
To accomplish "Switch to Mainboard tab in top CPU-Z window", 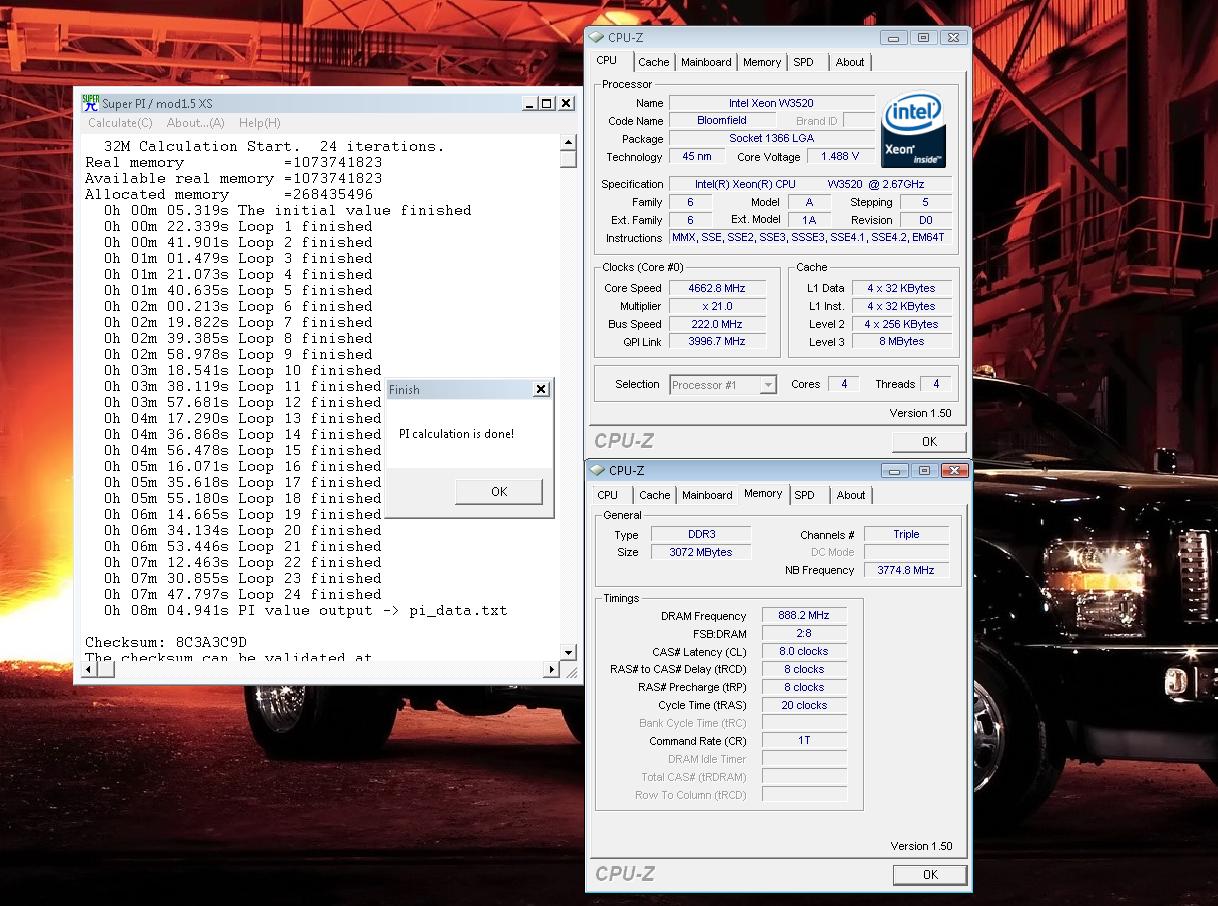I will pos(706,62).
